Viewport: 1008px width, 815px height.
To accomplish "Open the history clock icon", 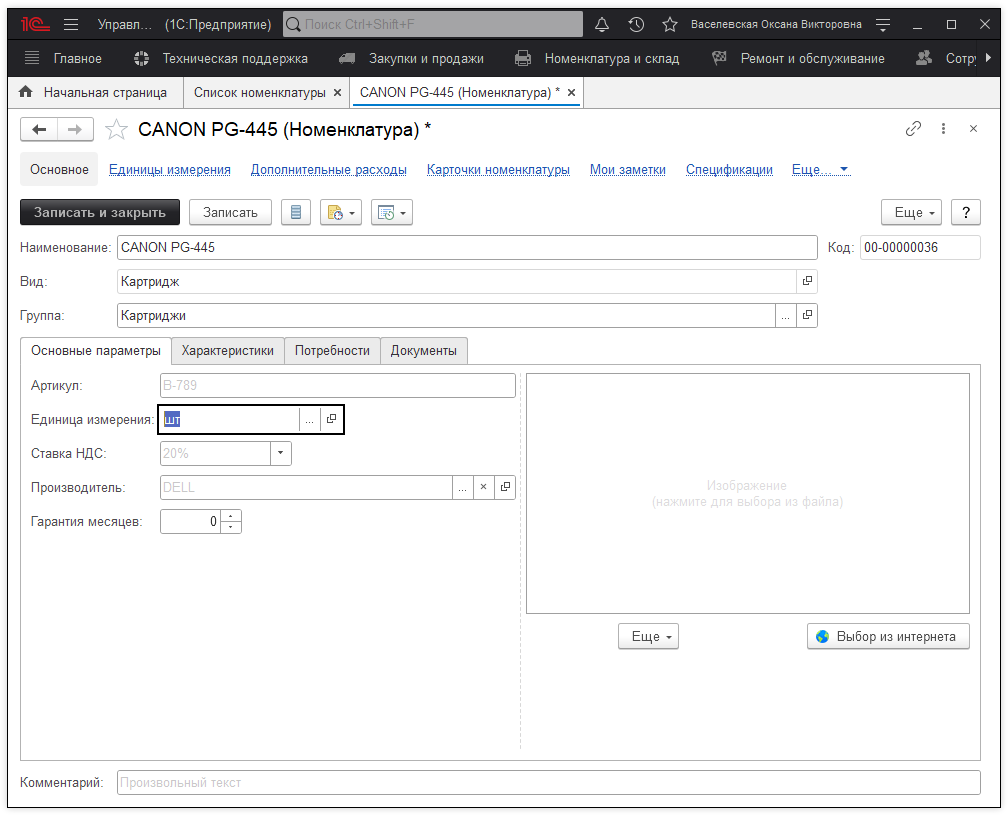I will coord(636,25).
